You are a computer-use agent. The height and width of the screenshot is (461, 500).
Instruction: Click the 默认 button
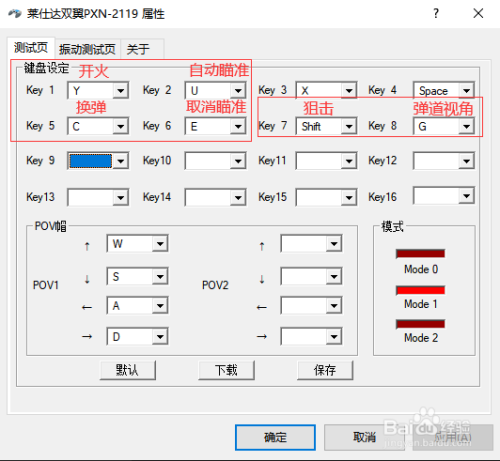(x=128, y=370)
